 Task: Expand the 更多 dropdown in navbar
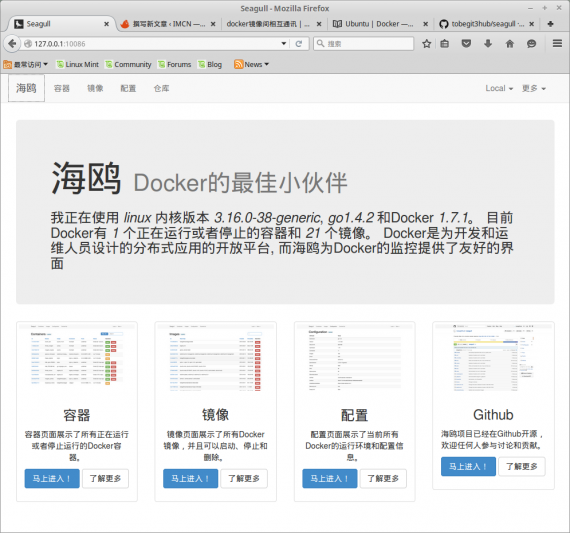[534, 88]
